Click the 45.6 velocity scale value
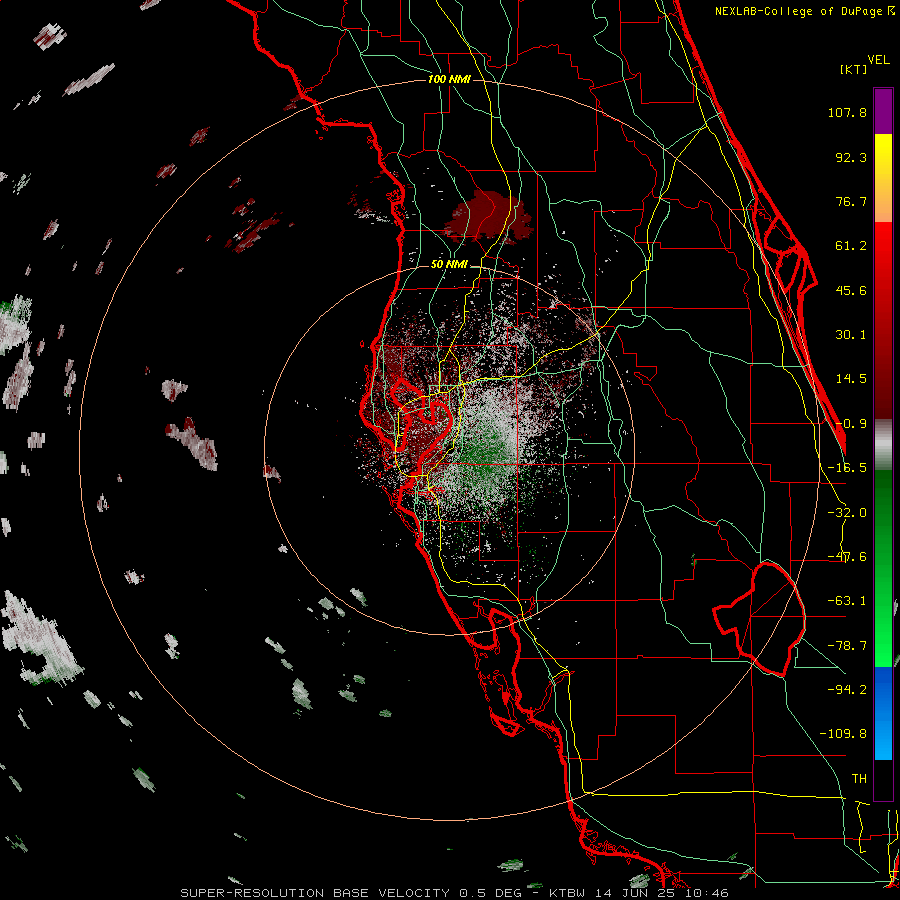Viewport: 900px width, 900px height. 851,290
